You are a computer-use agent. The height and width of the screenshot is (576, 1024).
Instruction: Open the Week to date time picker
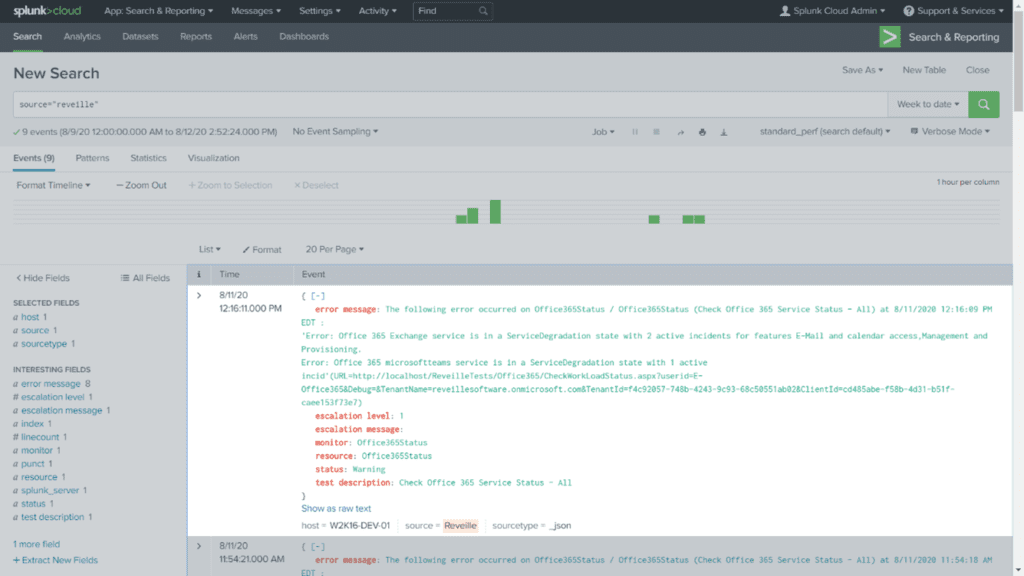point(928,104)
